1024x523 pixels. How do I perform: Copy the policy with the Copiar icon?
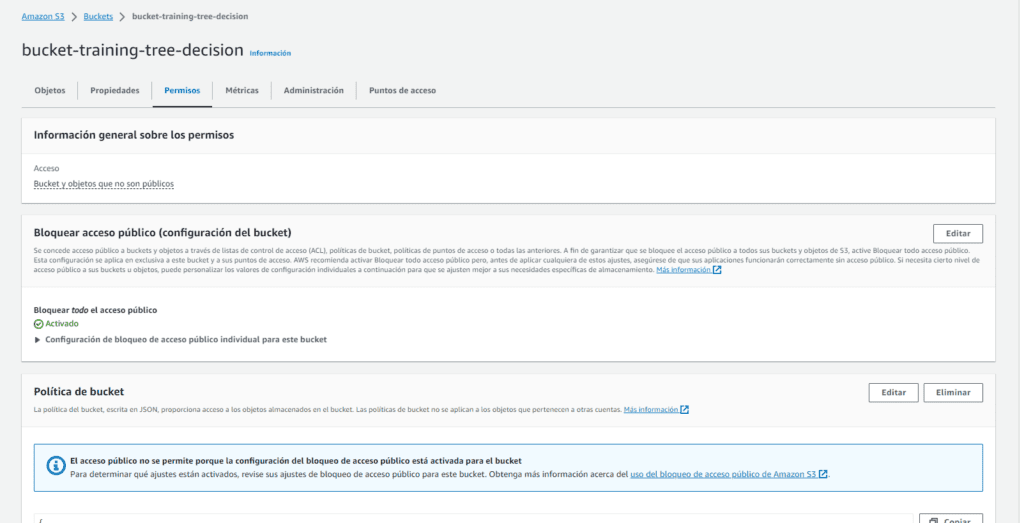coord(950,519)
